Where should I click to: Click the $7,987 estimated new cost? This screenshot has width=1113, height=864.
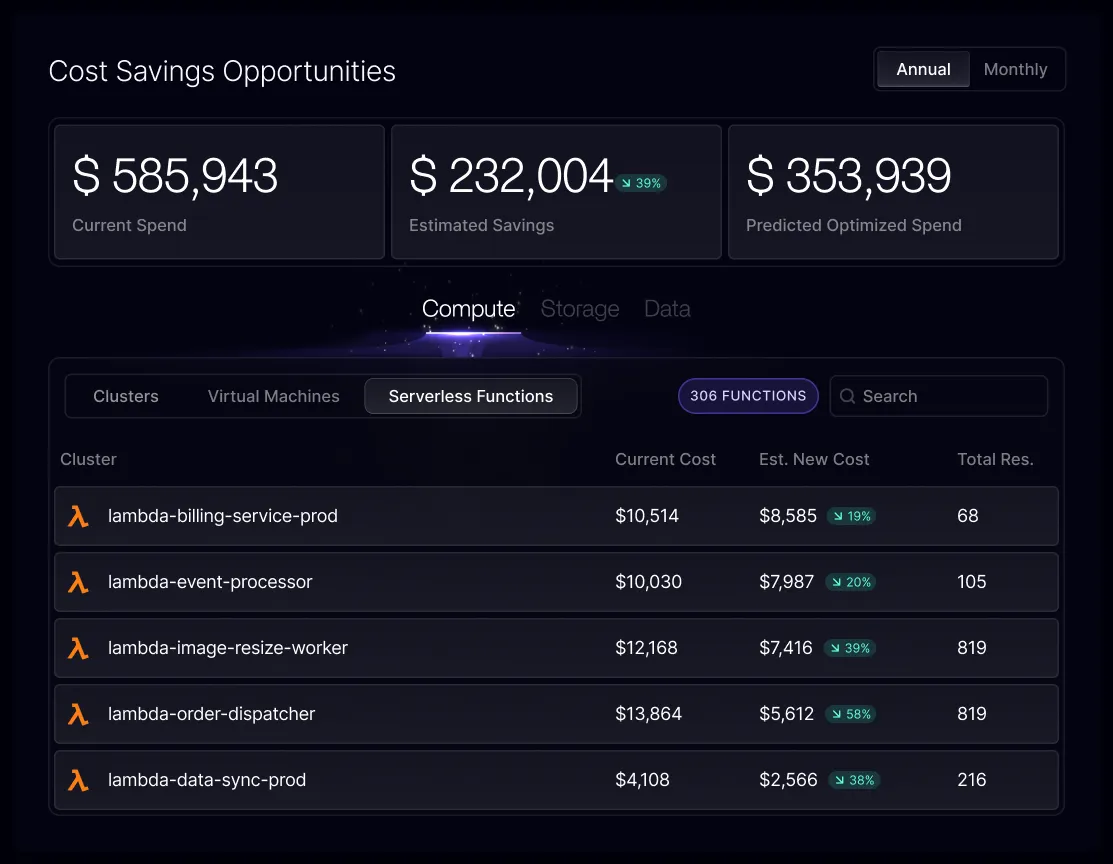[786, 582]
